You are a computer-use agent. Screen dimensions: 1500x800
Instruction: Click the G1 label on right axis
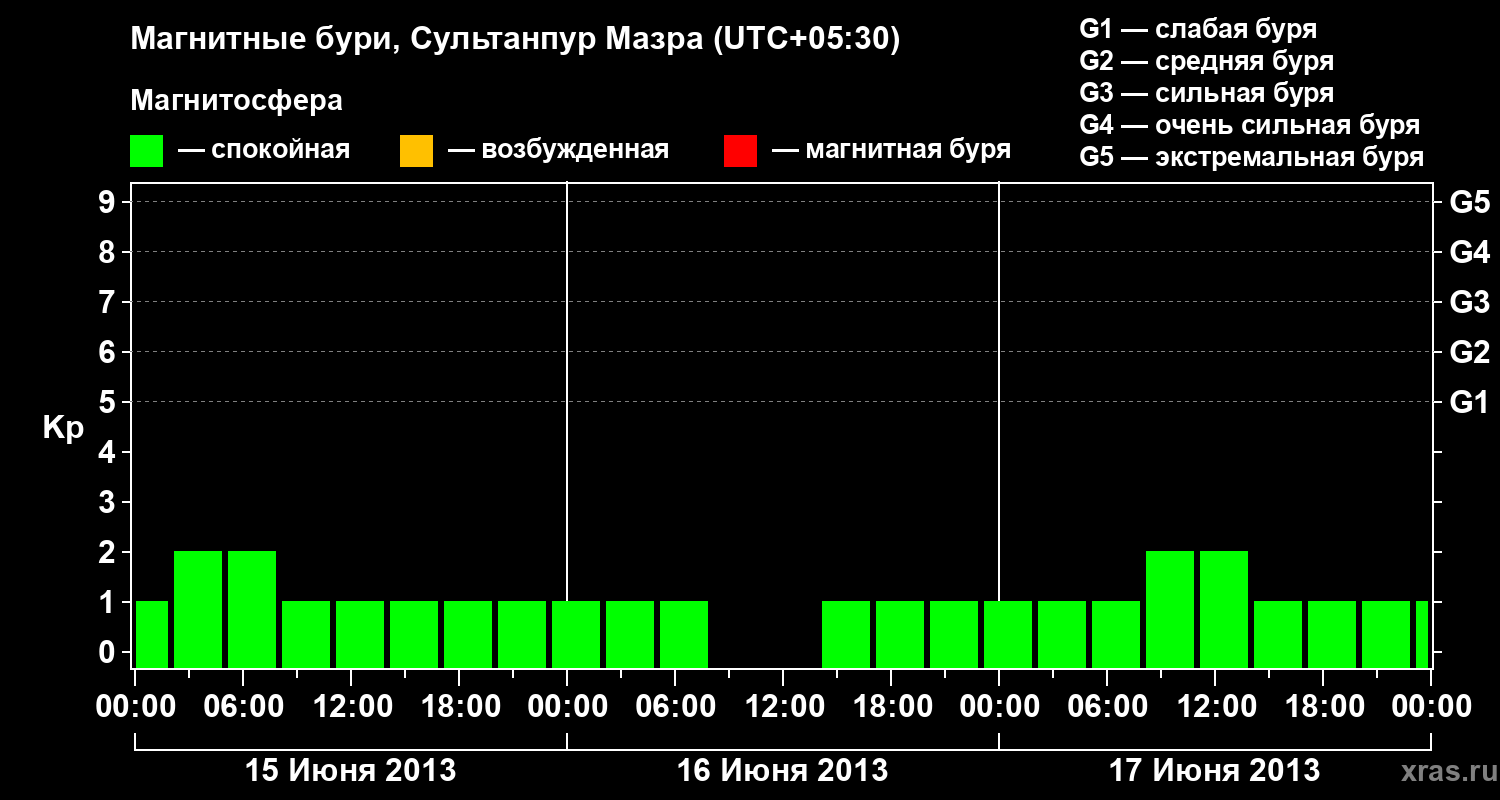click(1469, 402)
